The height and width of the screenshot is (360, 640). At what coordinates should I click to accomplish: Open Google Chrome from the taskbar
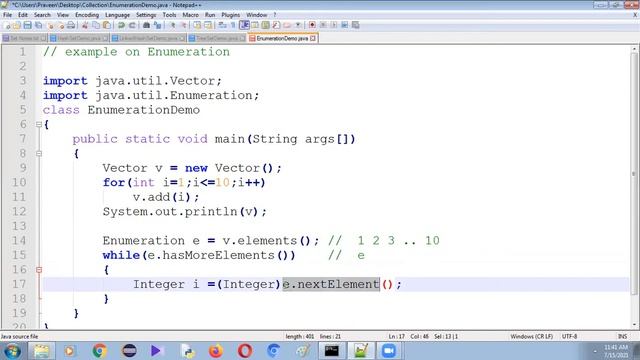pos(99,351)
